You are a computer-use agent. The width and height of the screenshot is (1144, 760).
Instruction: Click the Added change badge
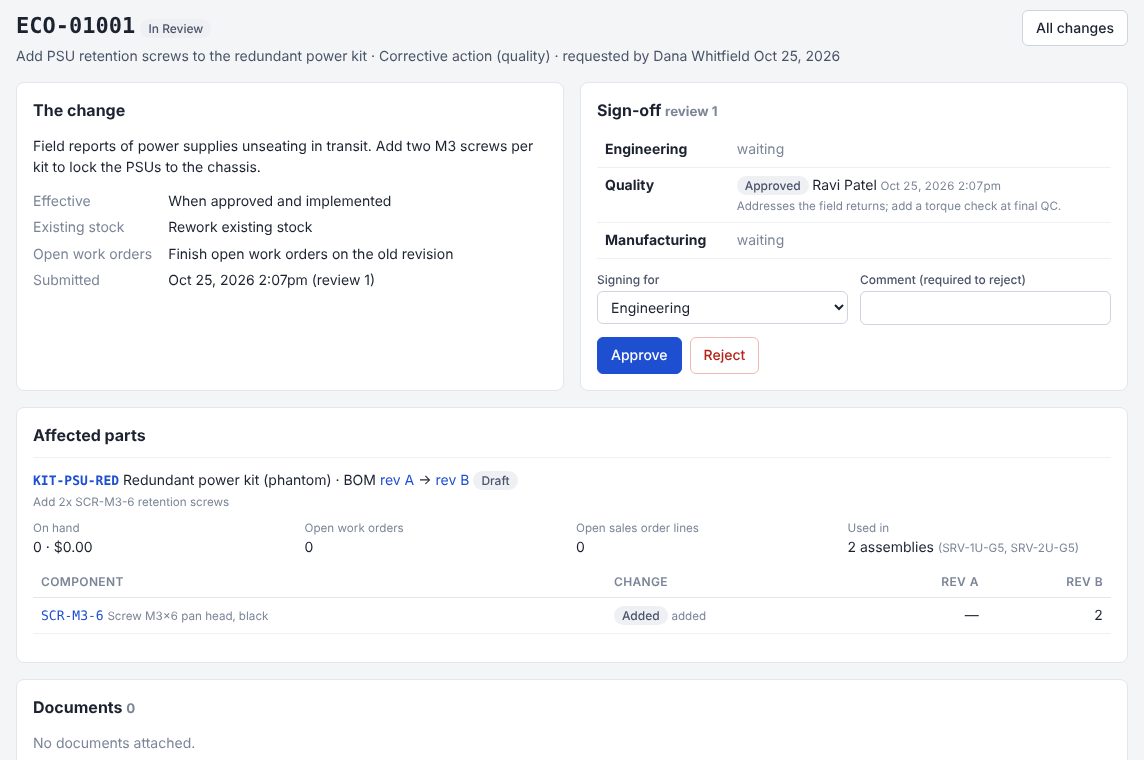pyautogui.click(x=641, y=616)
